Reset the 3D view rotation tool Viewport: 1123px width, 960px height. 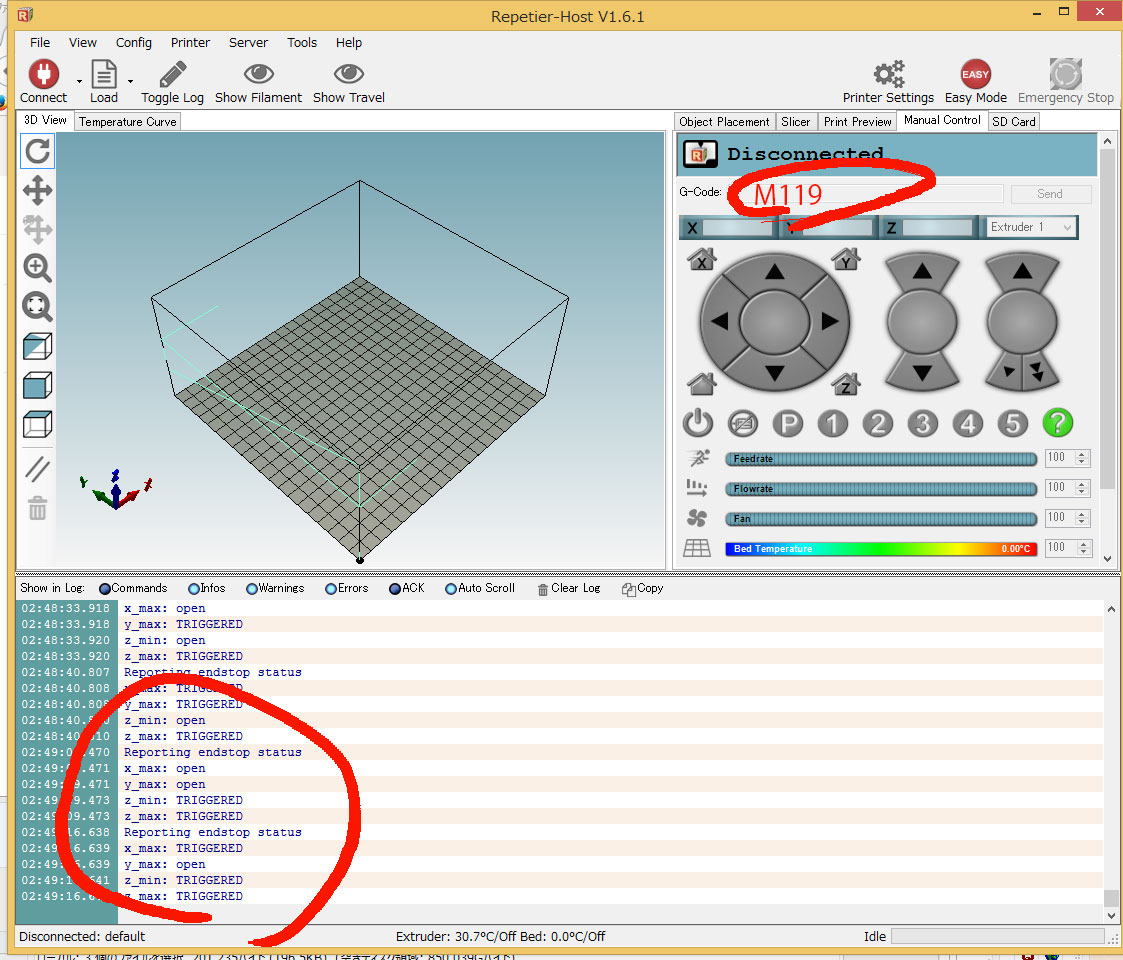point(37,151)
